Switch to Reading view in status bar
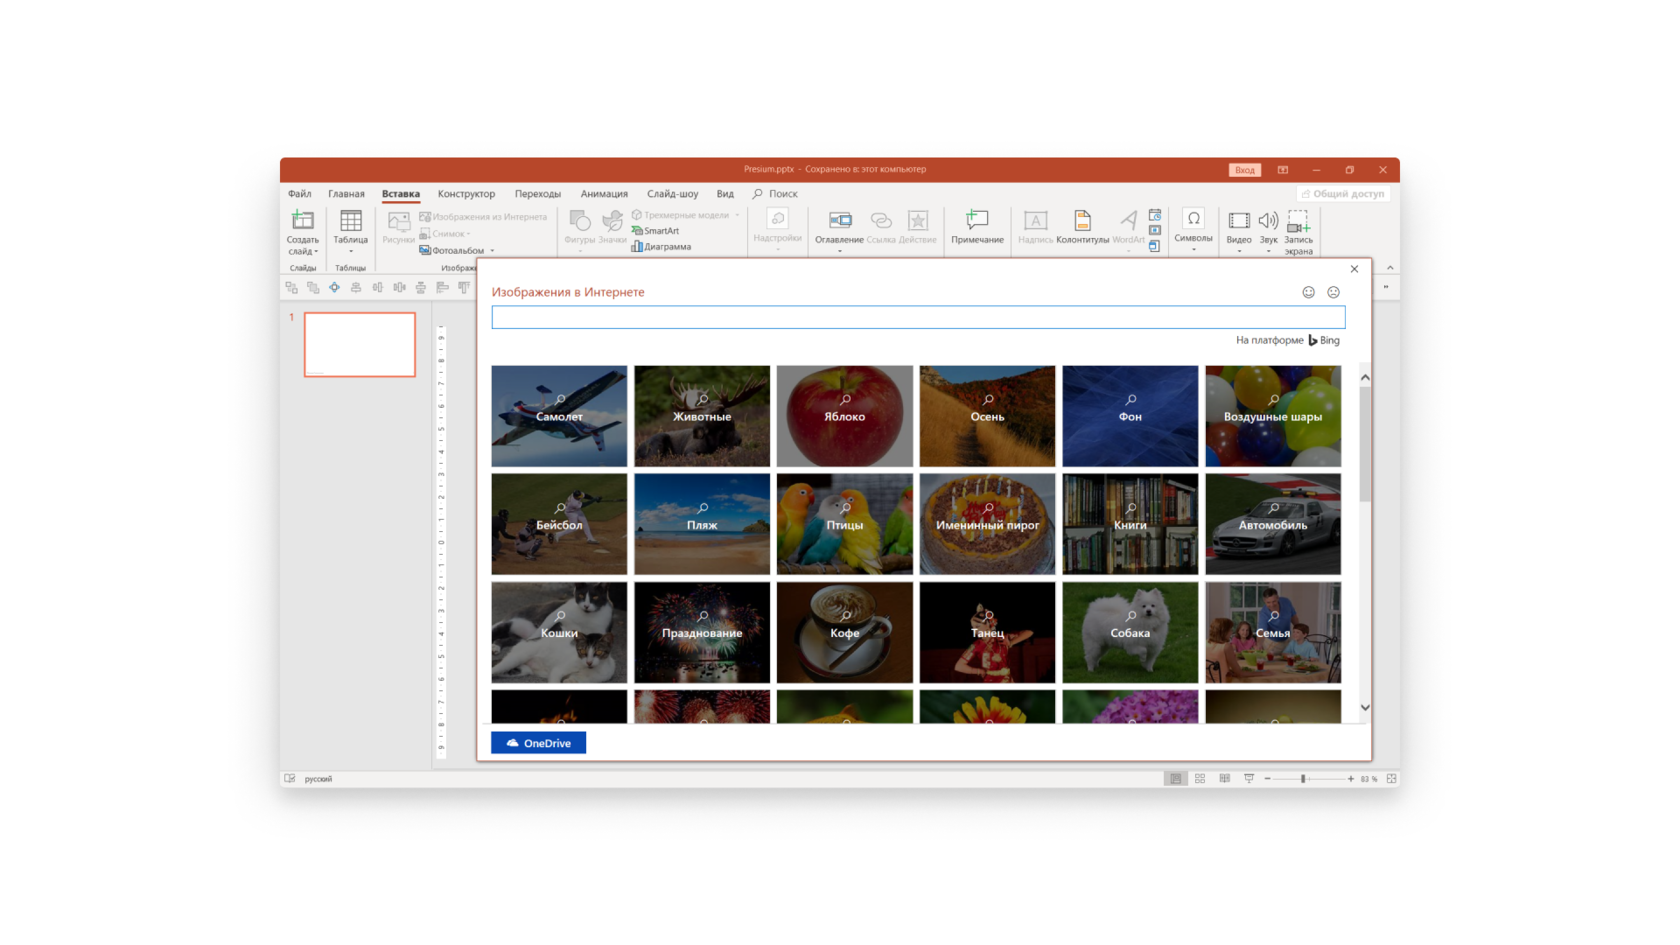This screenshot has height=945, width=1680. tap(1225, 778)
